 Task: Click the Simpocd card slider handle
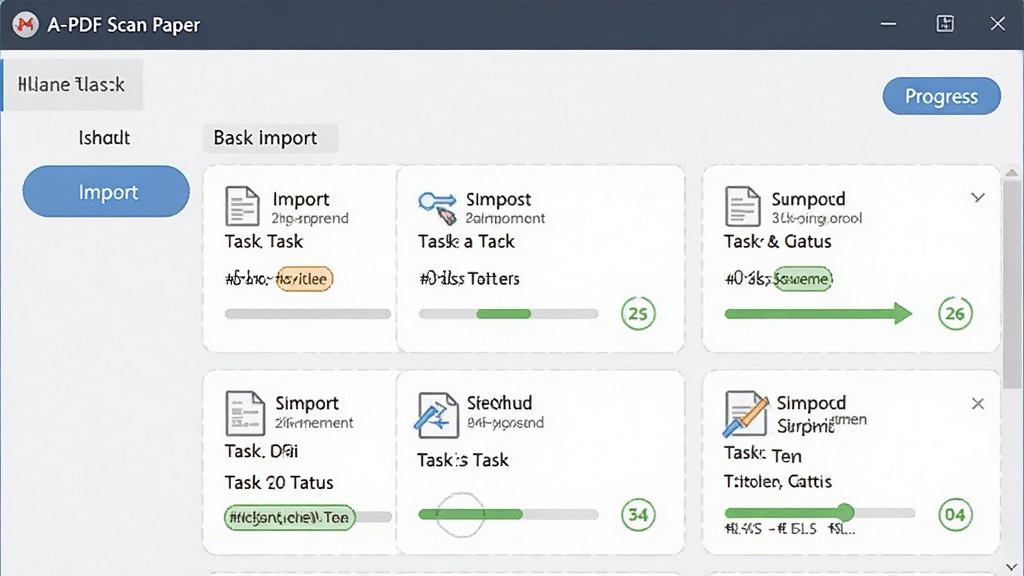845,512
